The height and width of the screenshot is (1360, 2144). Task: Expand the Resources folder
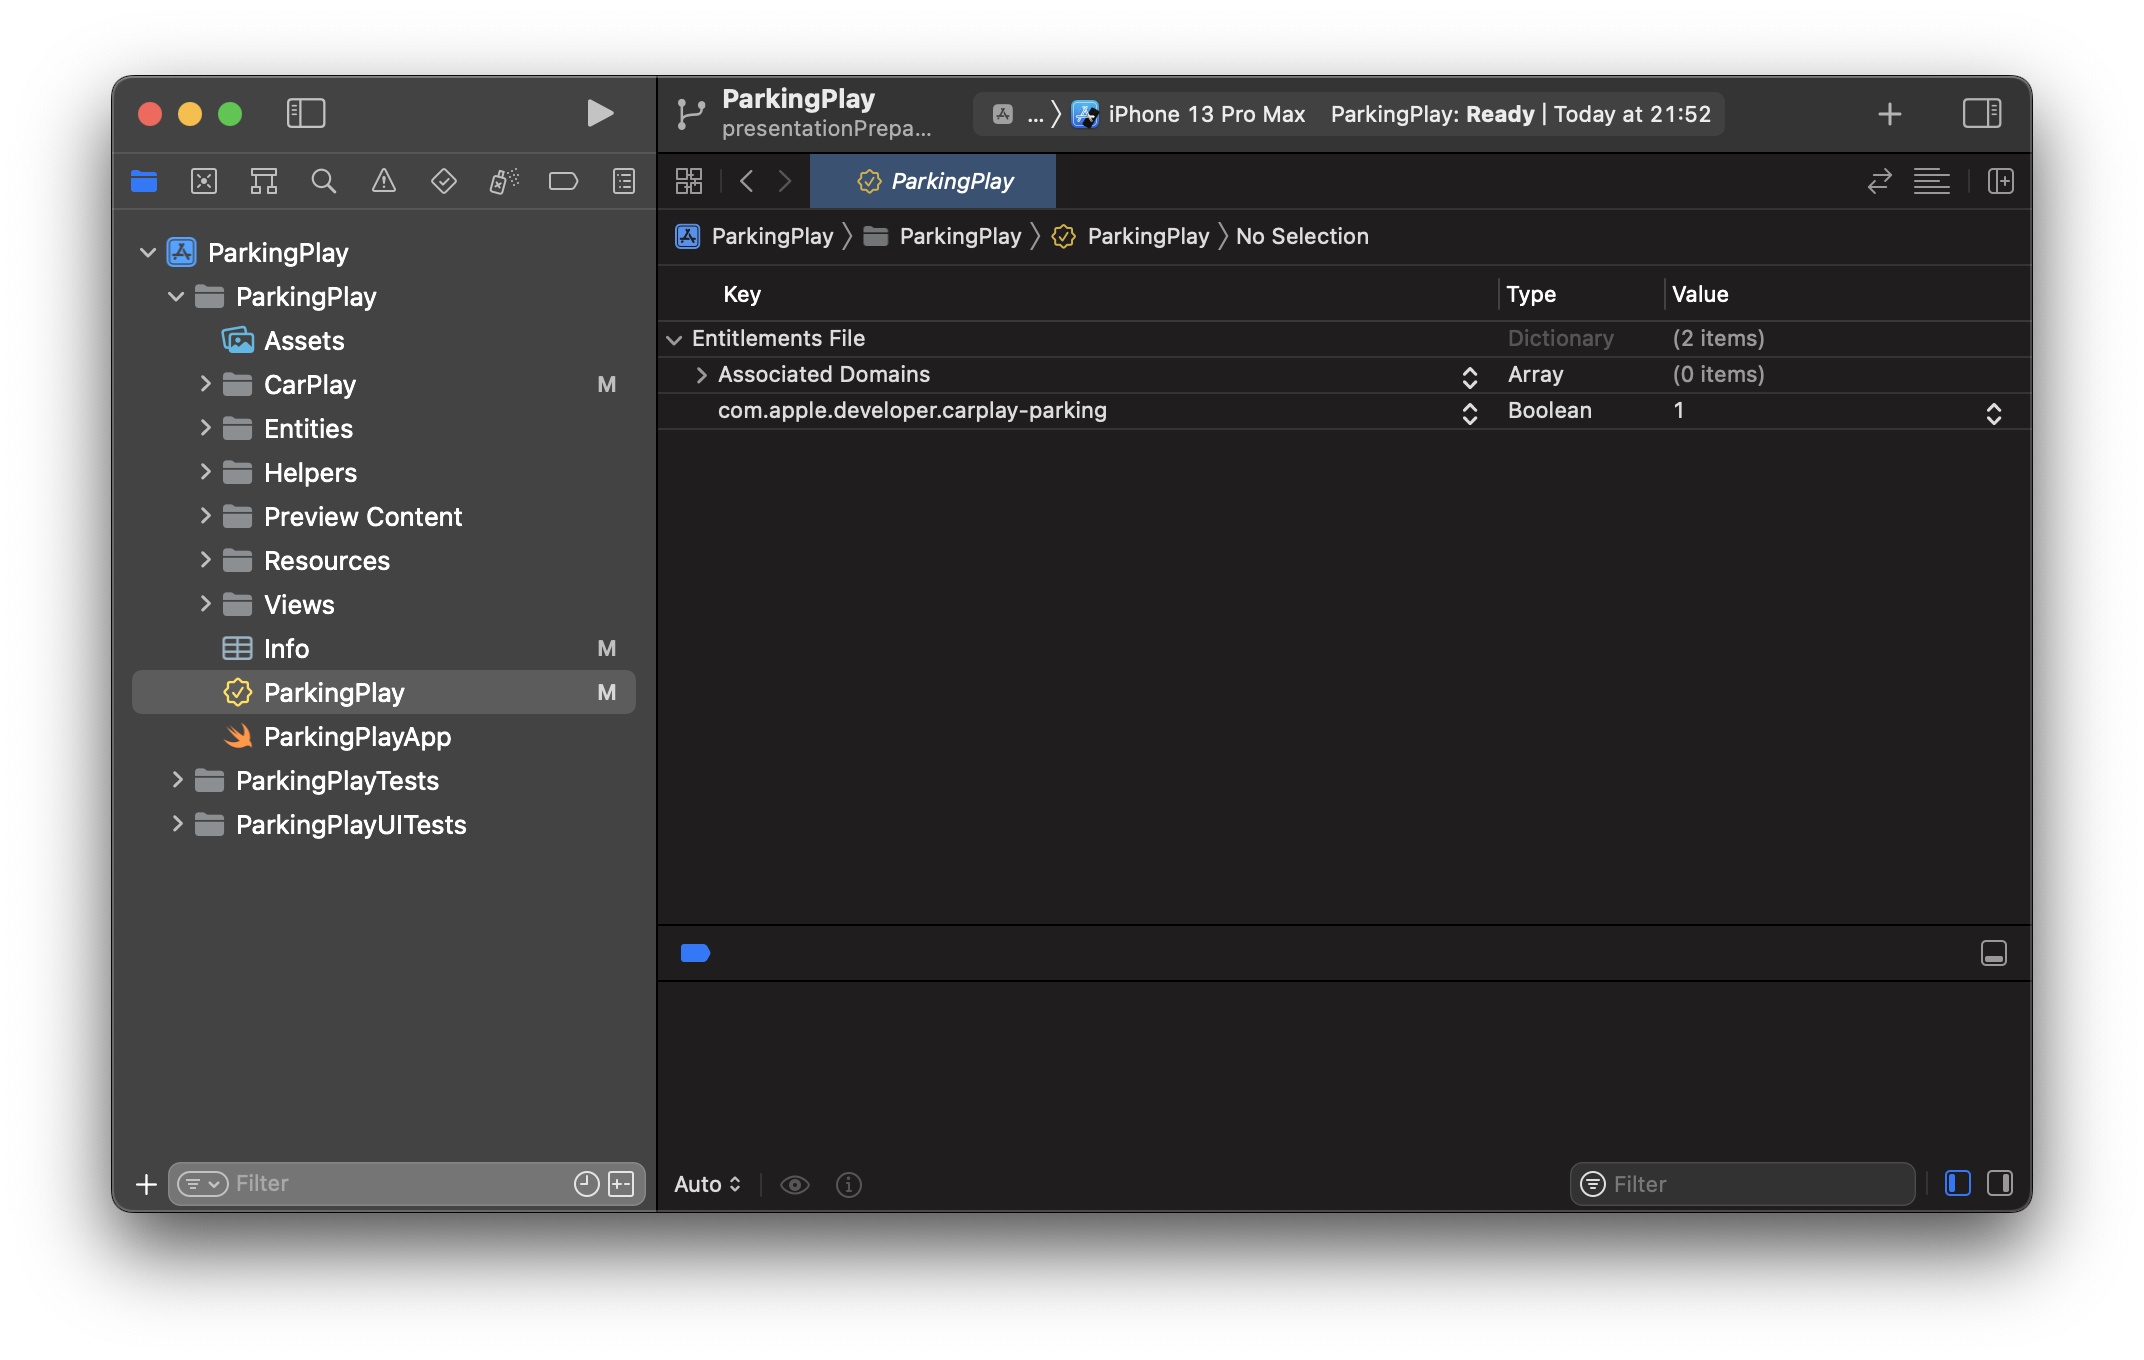click(x=205, y=560)
